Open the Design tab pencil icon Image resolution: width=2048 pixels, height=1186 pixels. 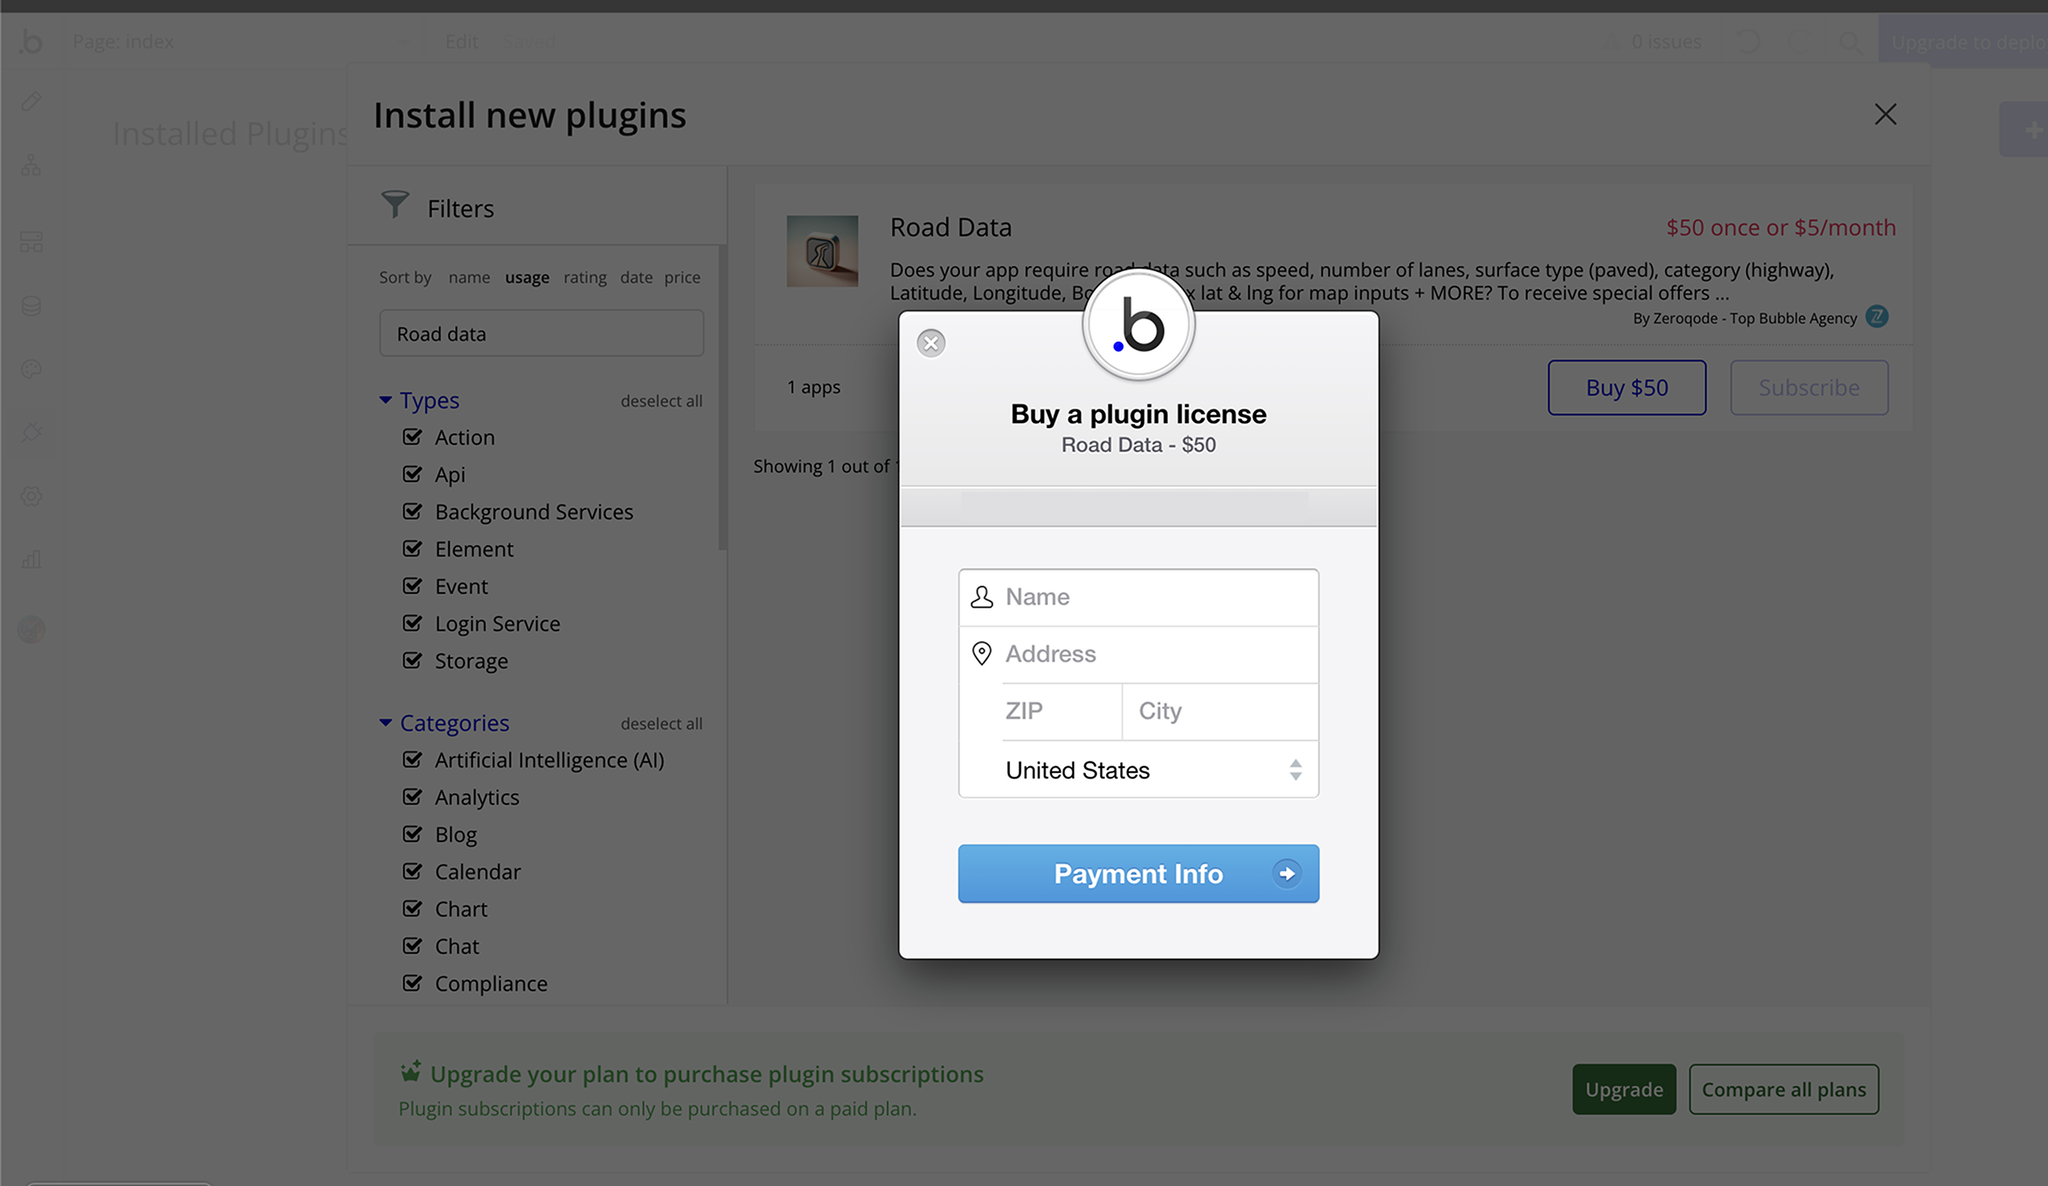pyautogui.click(x=32, y=102)
